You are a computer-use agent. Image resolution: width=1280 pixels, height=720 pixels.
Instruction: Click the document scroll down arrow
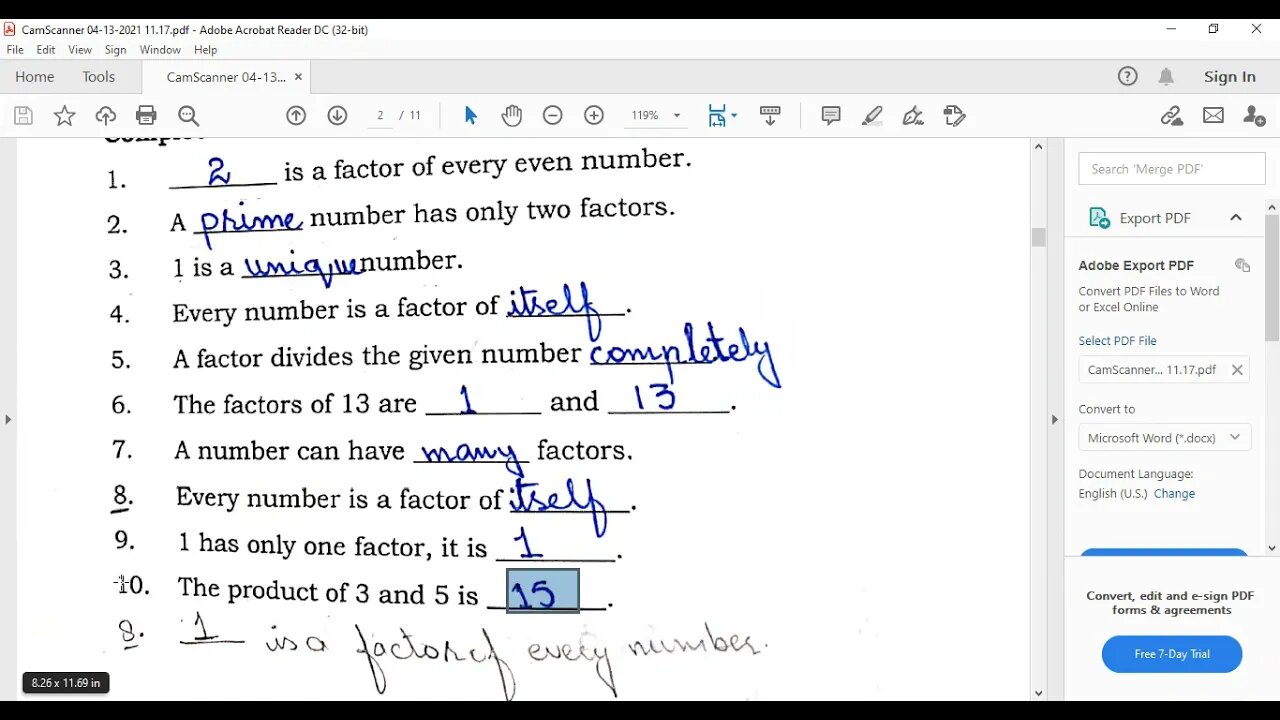click(x=1038, y=693)
